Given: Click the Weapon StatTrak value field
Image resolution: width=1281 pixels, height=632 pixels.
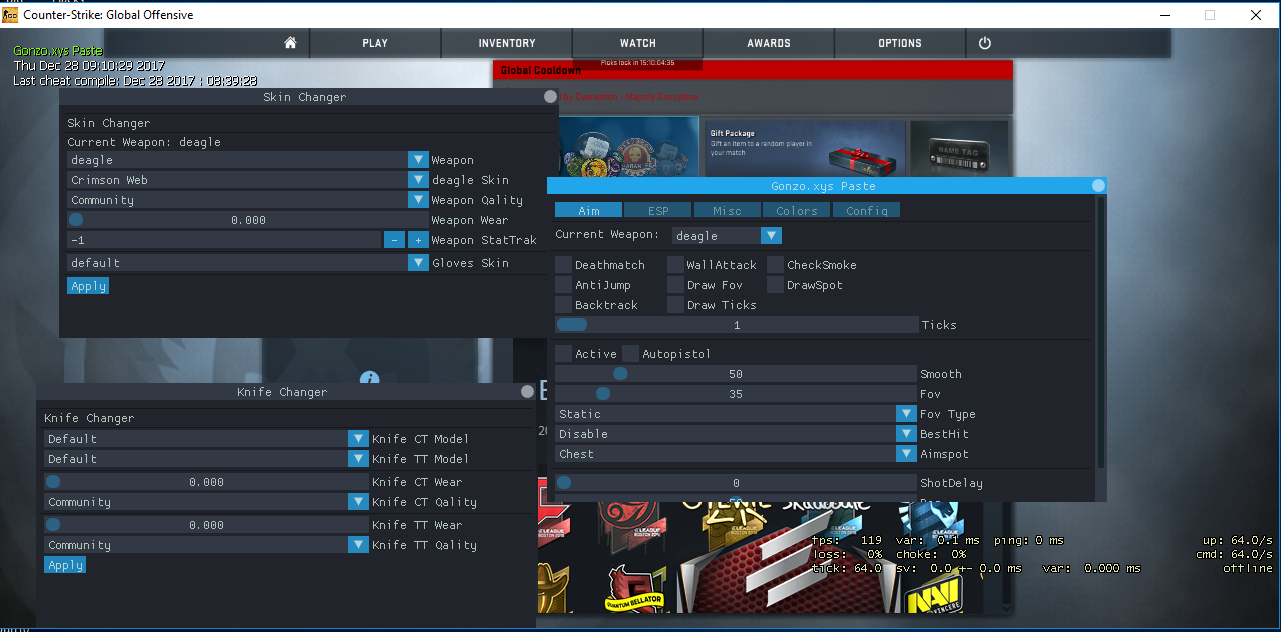Looking at the screenshot, I should click(224, 240).
